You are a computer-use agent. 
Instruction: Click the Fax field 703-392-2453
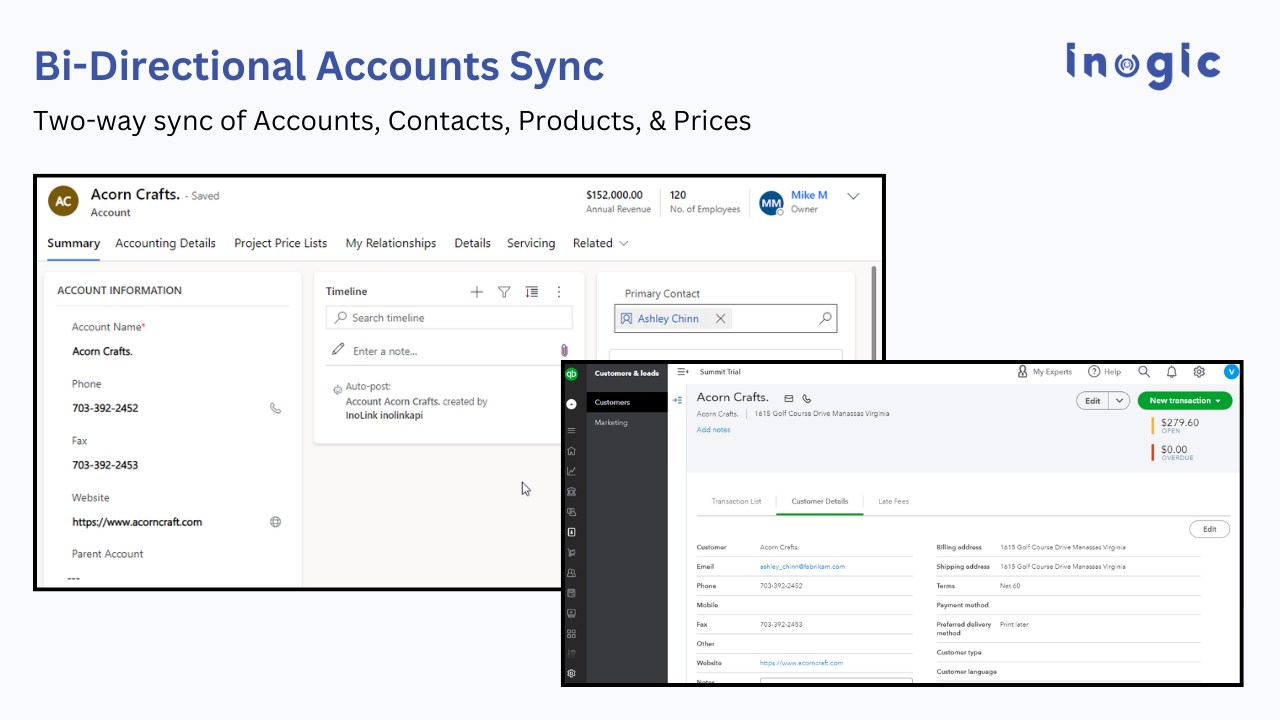[105, 465]
